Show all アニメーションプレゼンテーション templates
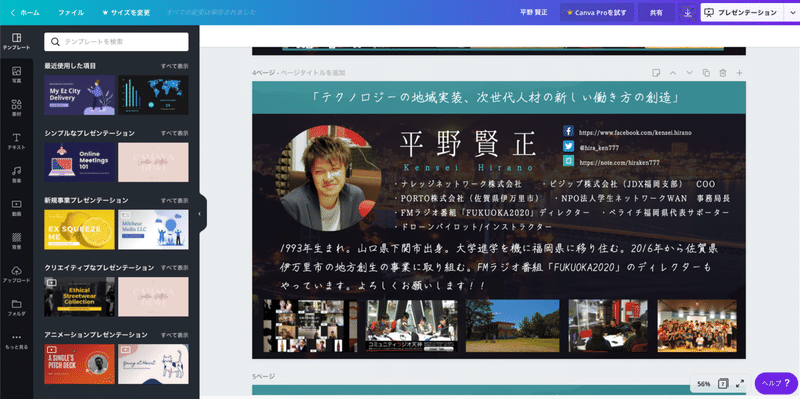Viewport: 800px width, 399px height. (174, 335)
